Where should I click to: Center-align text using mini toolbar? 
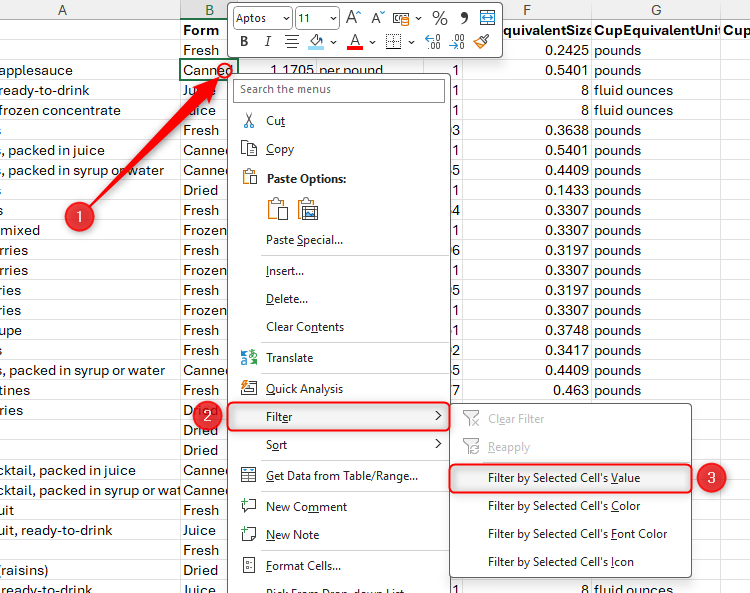pos(292,42)
